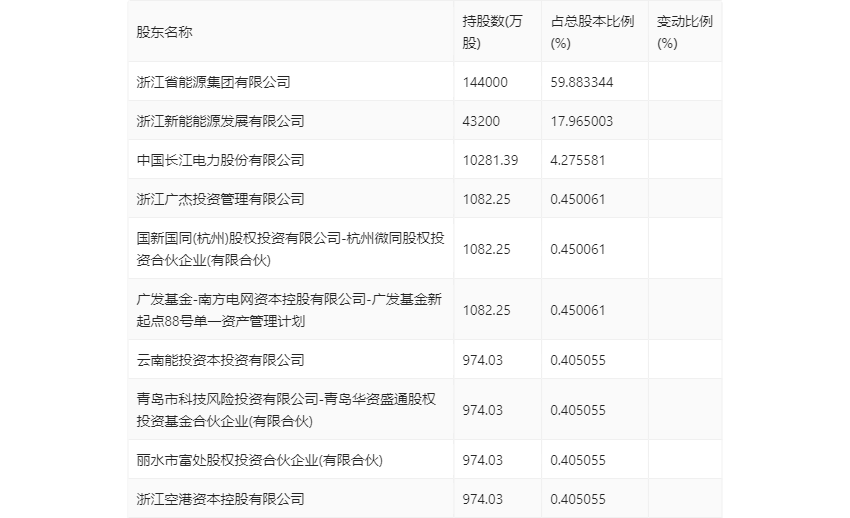Screen dimensions: 850x518
Task: Select 浙江广杰投资管理有限公司 shareholder name
Action: (220, 199)
